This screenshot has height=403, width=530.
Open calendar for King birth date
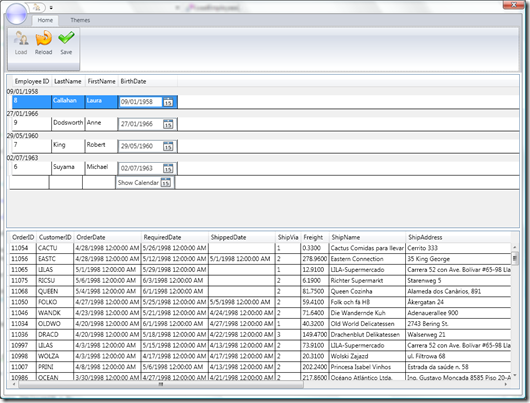(168, 146)
